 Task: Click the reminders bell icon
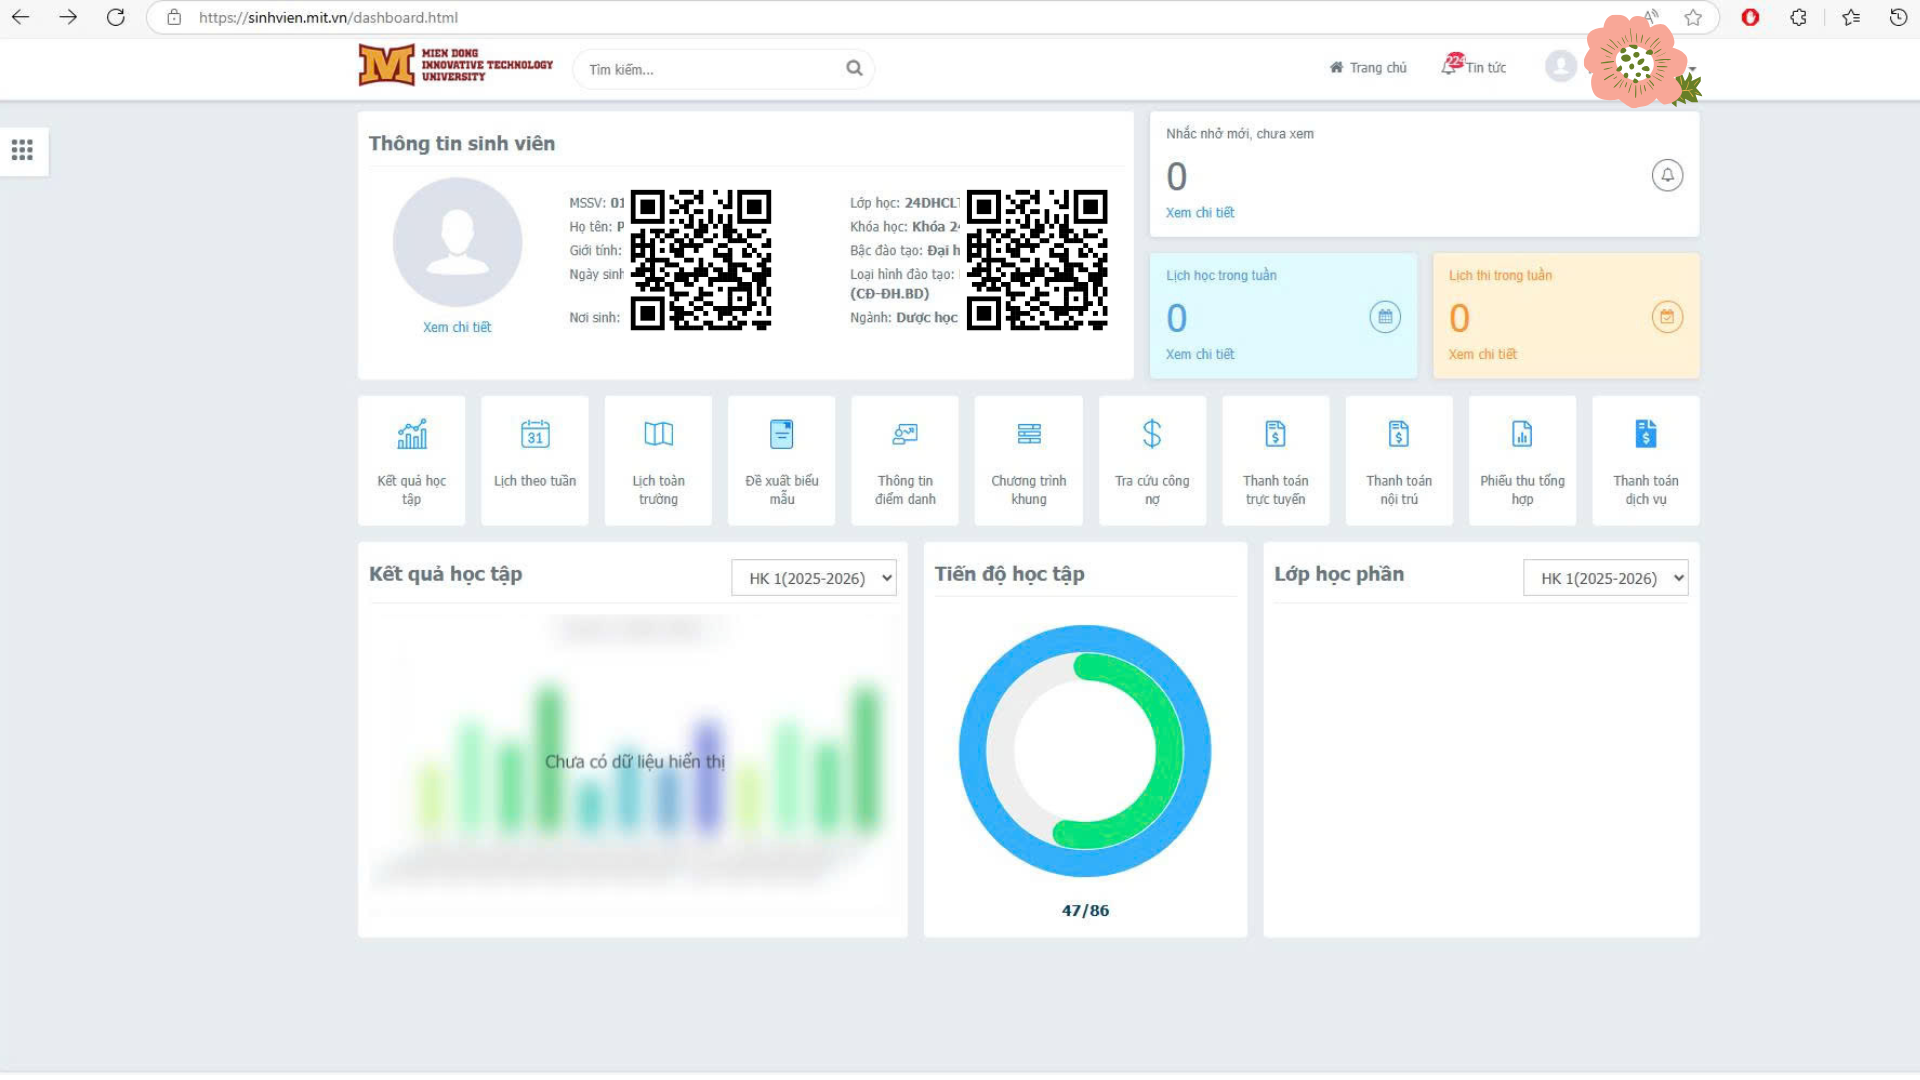point(1667,175)
